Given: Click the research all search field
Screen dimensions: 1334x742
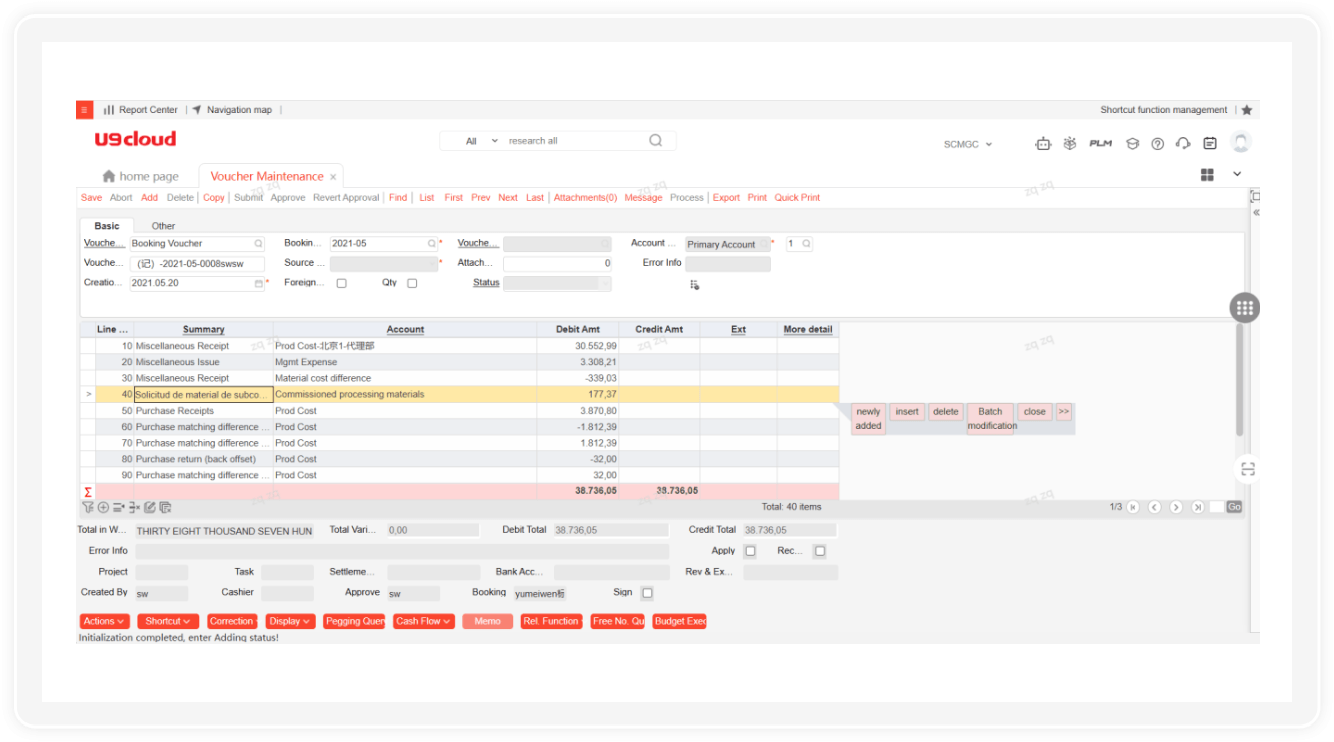Looking at the screenshot, I should click(x=570, y=141).
